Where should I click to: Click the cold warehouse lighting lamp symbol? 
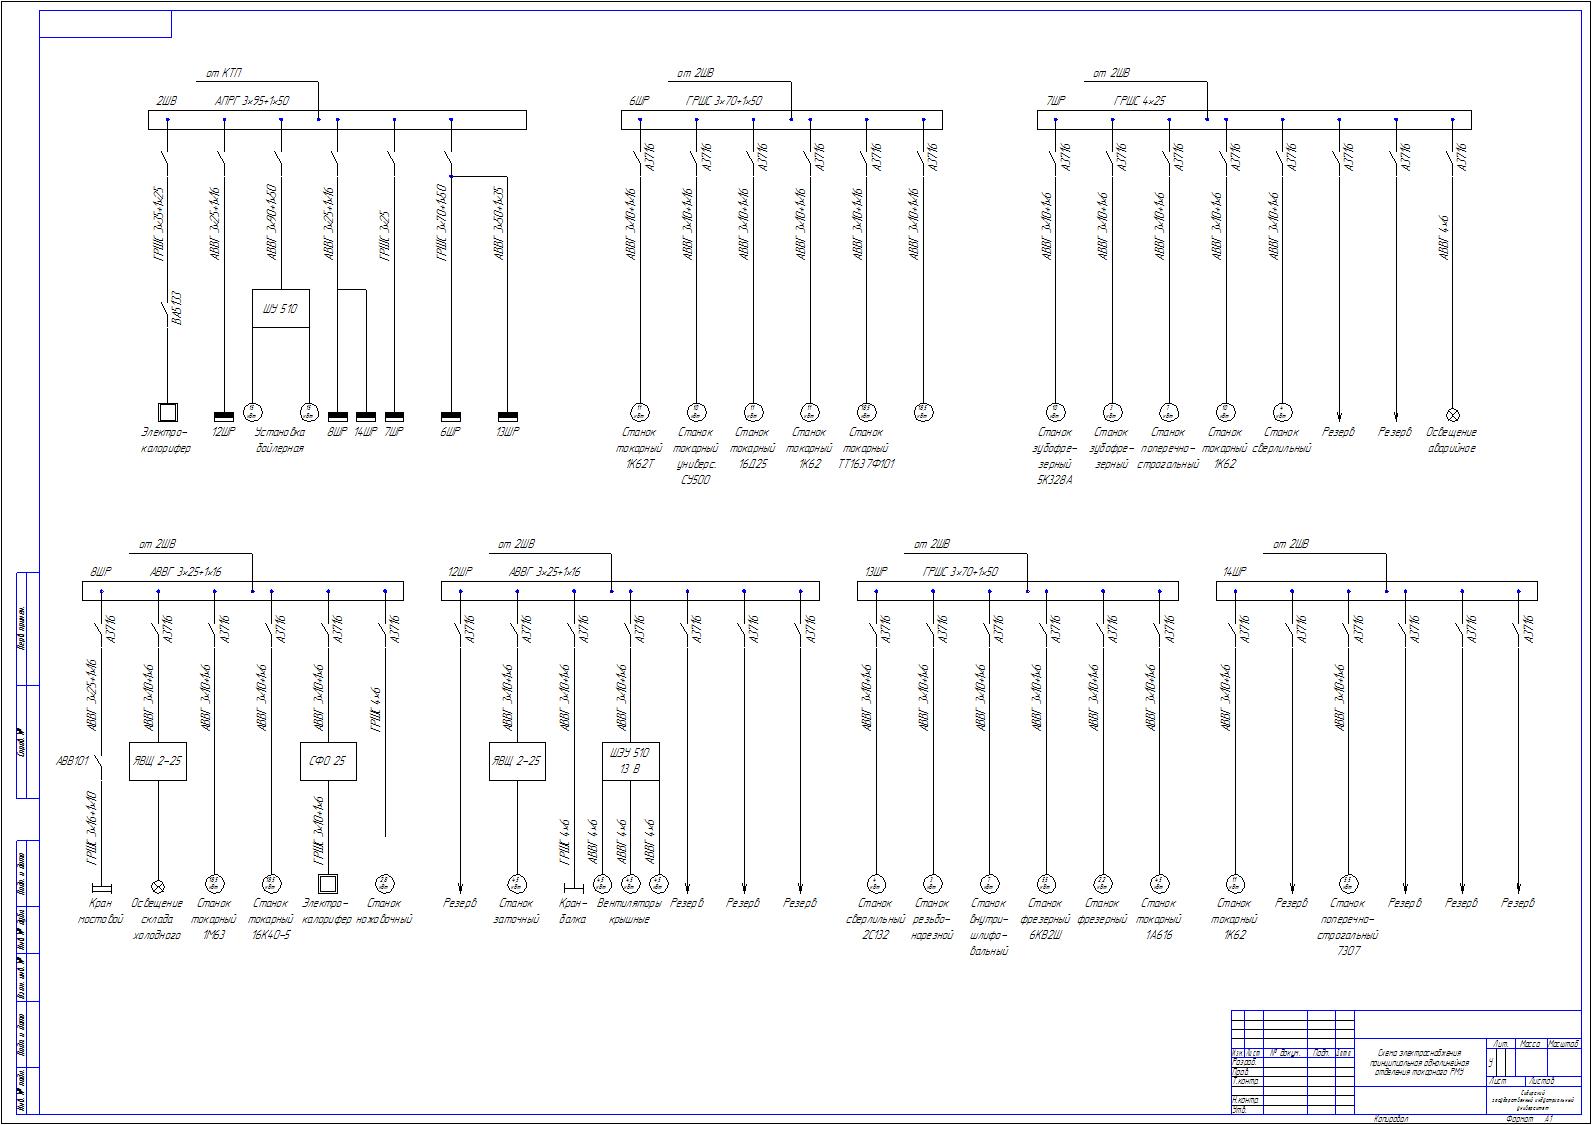pos(157,886)
